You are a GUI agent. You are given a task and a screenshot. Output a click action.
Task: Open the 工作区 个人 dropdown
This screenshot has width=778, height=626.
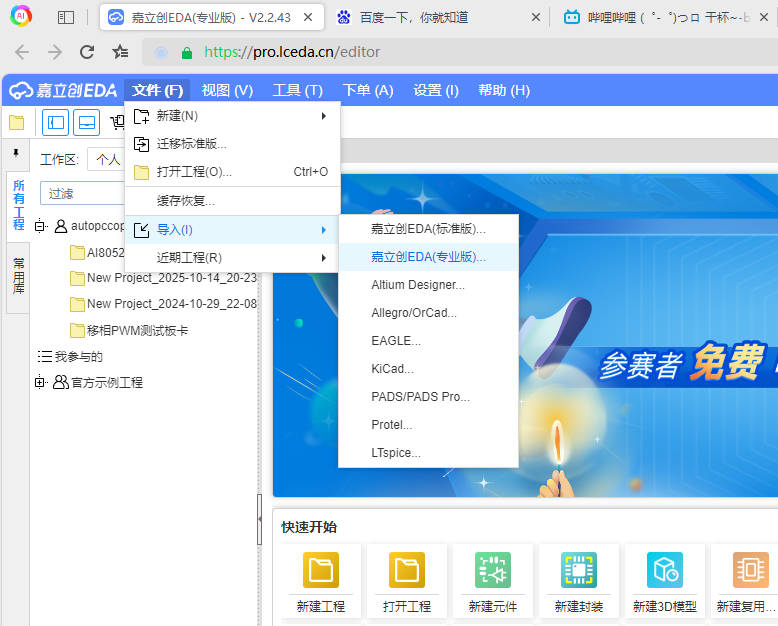[106, 159]
